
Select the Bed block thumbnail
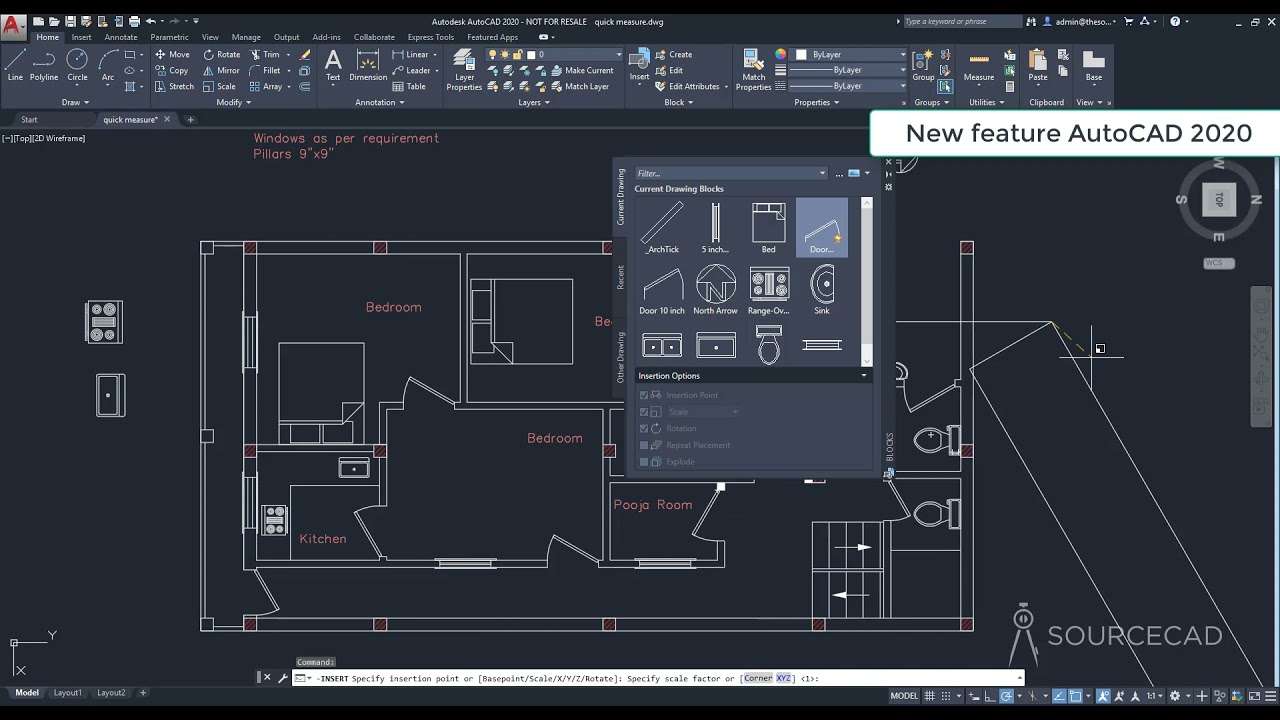point(768,228)
